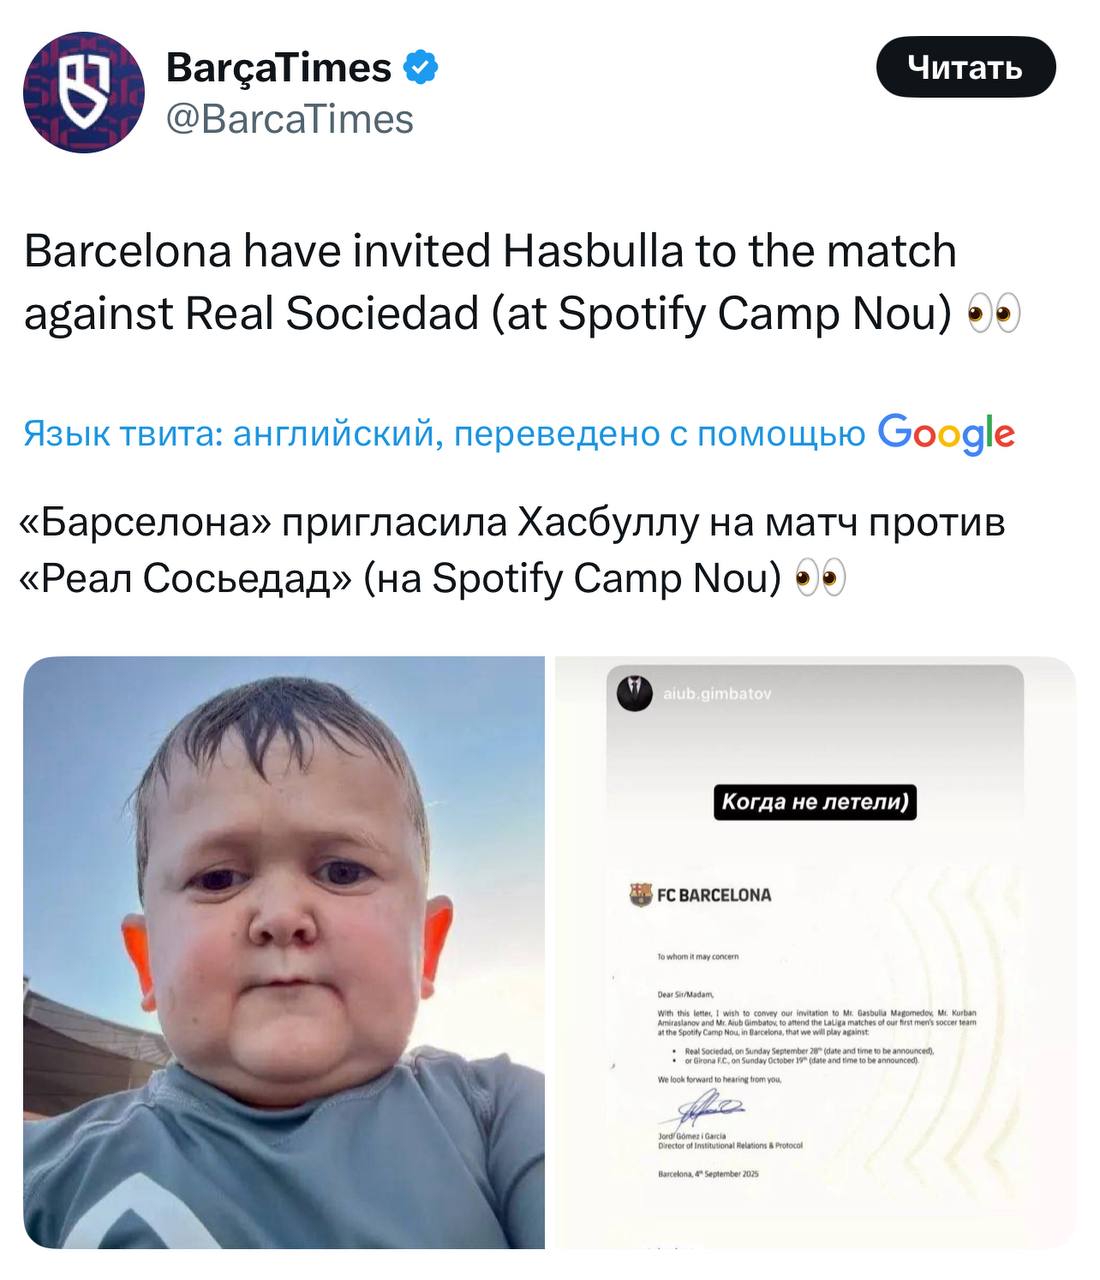
Task: Open the BarçaTimes profile avatar
Action: point(84,92)
